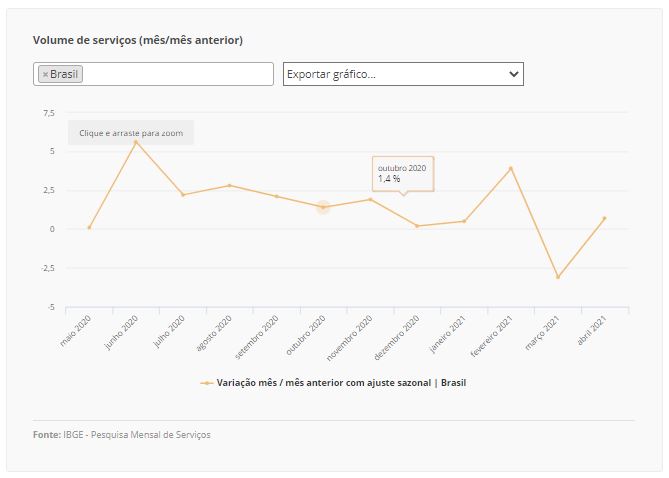This screenshot has height=478, width=669.
Task: Select the março 2021 lowest point
Action: pos(558,277)
